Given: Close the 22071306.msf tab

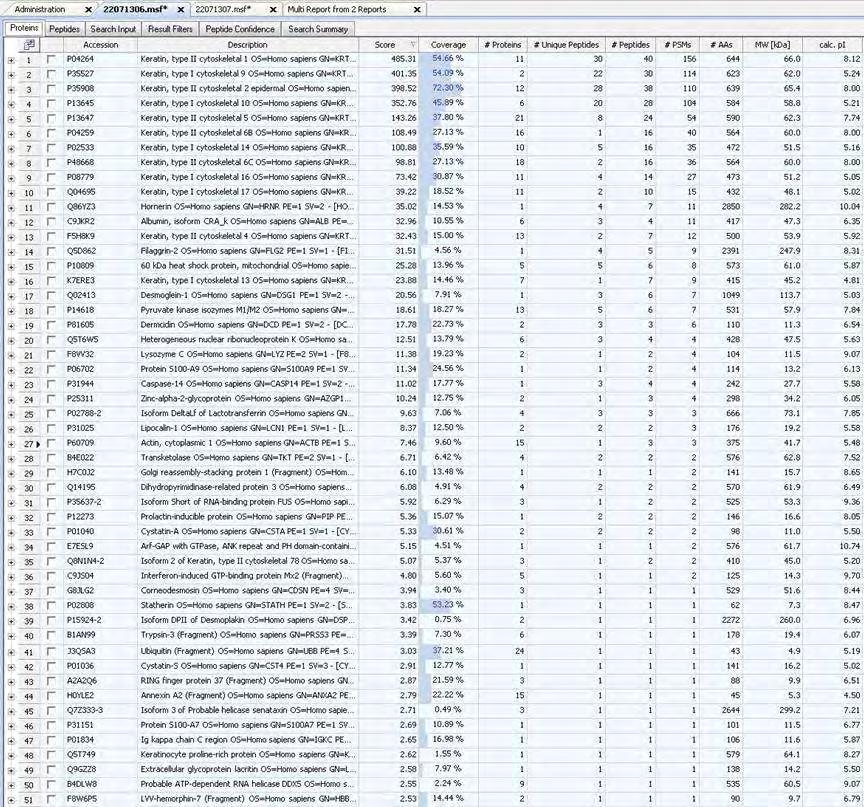Looking at the screenshot, I should (x=181, y=10).
